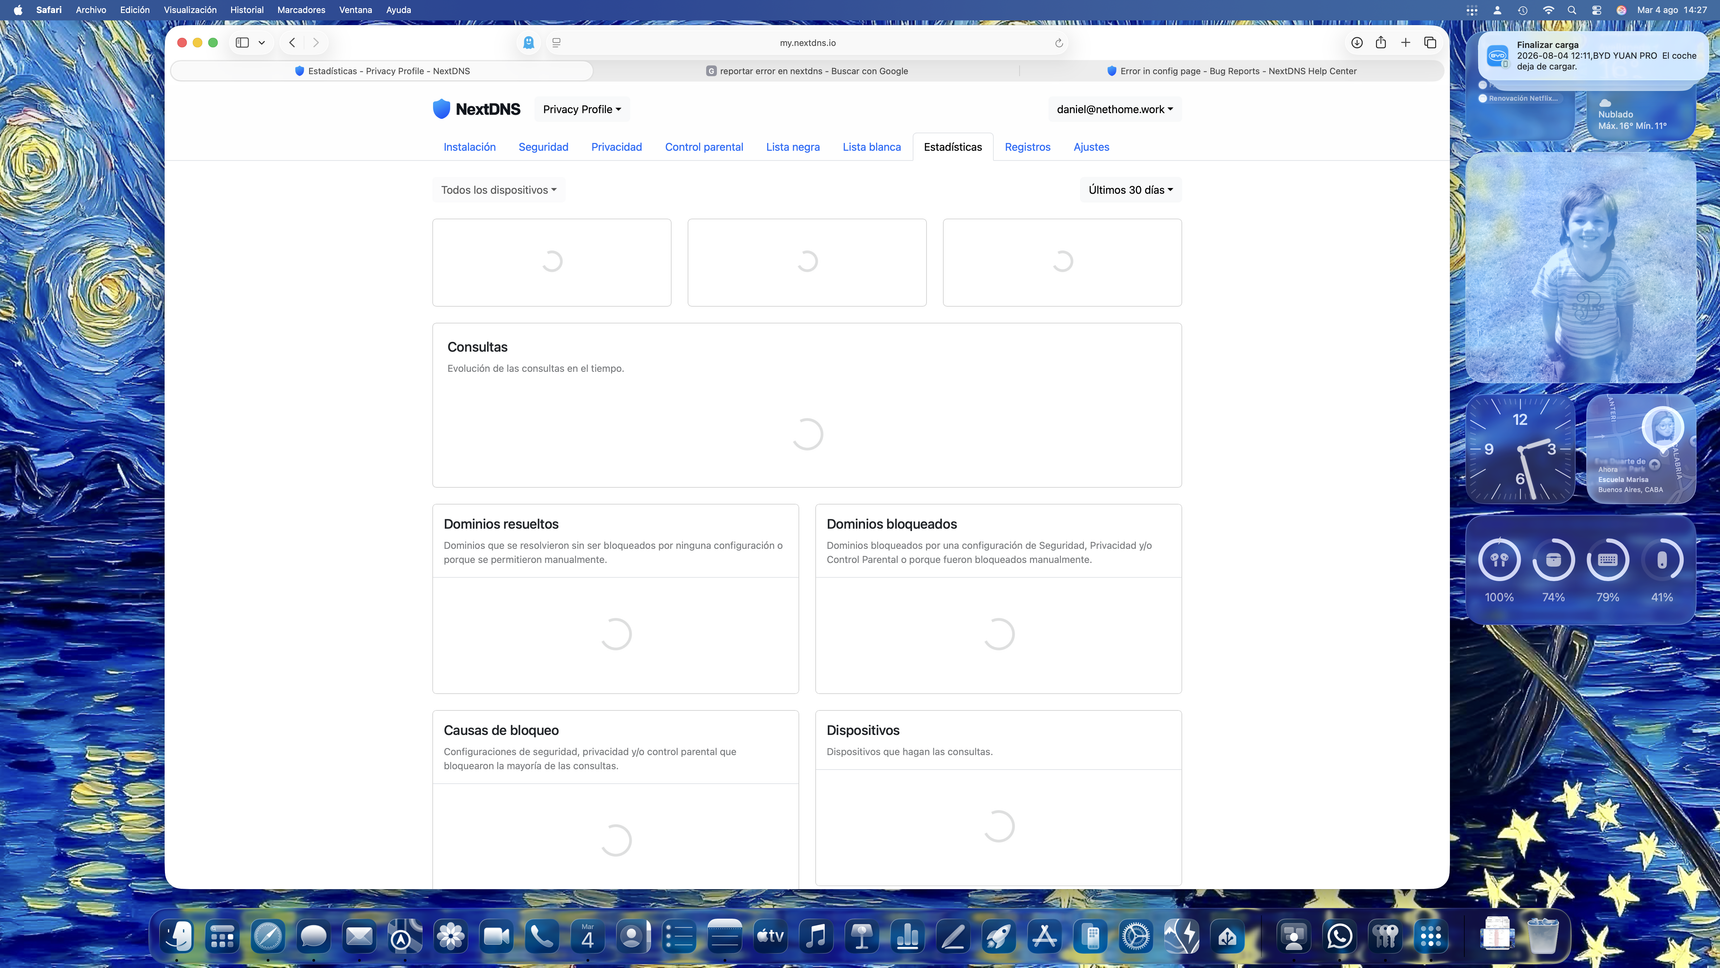Launch WhatsApp from the Dock
Viewport: 1720px width, 968px height.
[1340, 937]
